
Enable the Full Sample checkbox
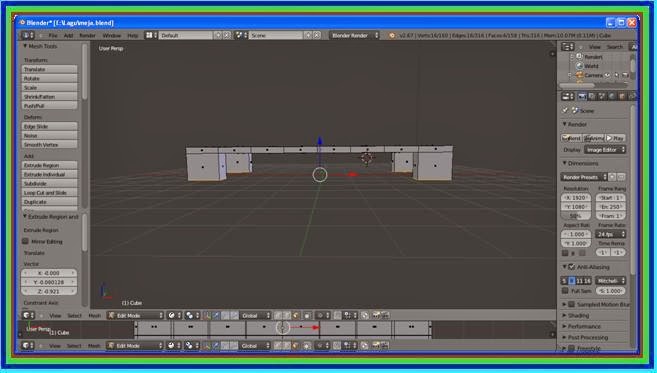click(x=565, y=291)
